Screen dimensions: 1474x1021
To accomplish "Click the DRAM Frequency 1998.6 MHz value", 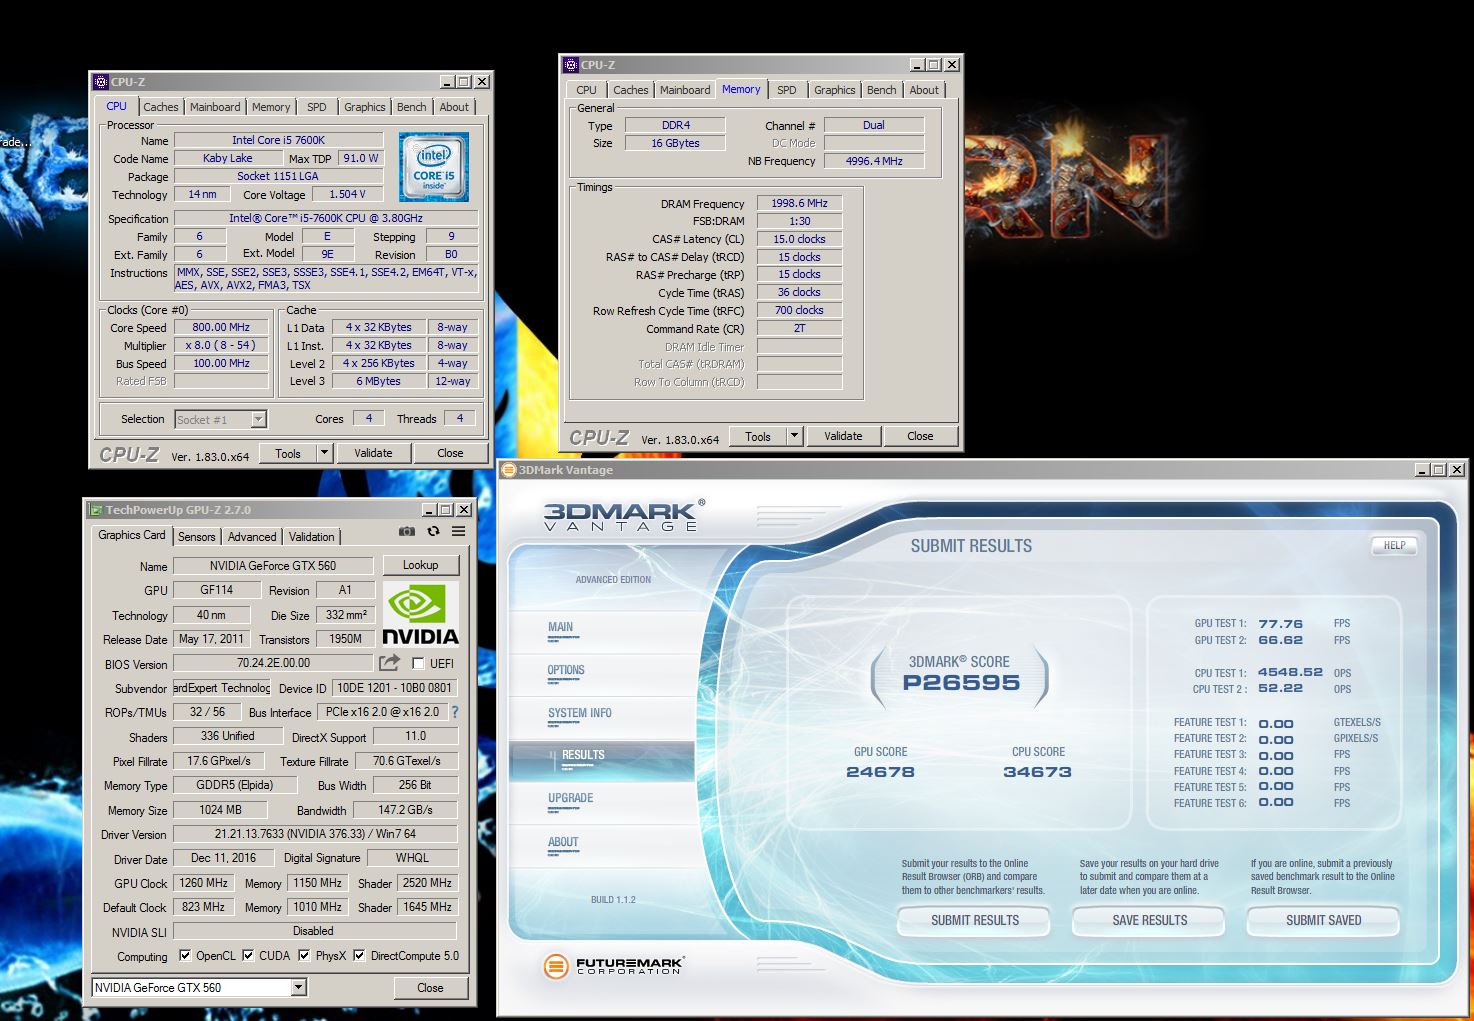I will coord(799,203).
